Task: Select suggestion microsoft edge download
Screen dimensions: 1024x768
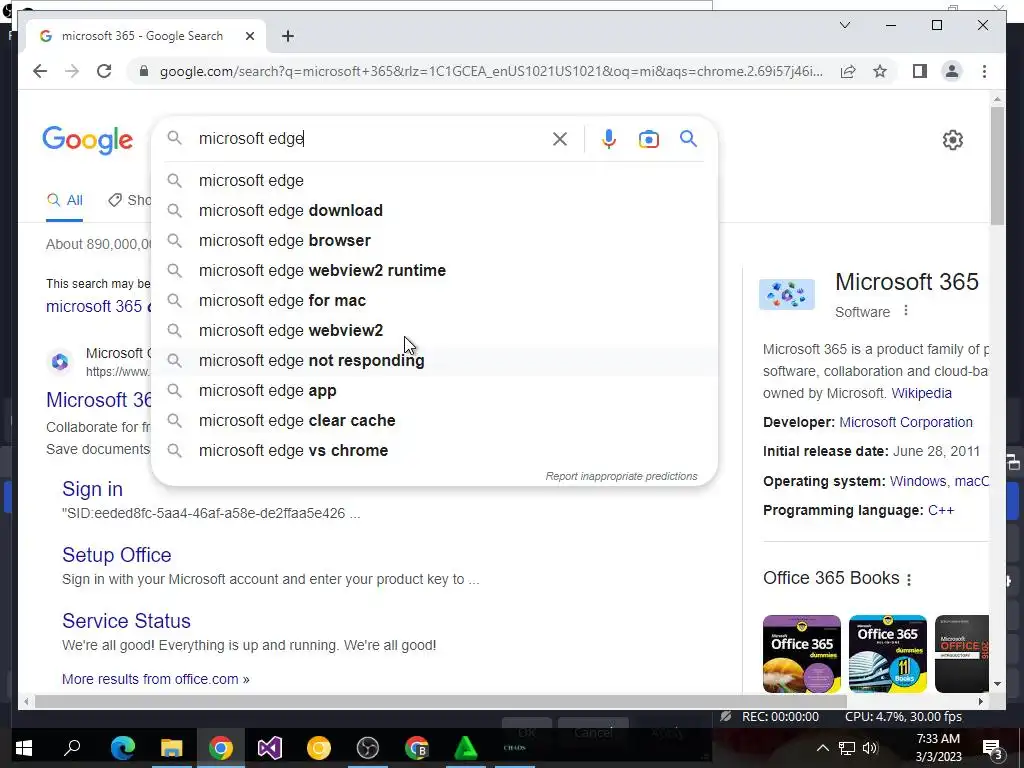Action: click(x=434, y=210)
